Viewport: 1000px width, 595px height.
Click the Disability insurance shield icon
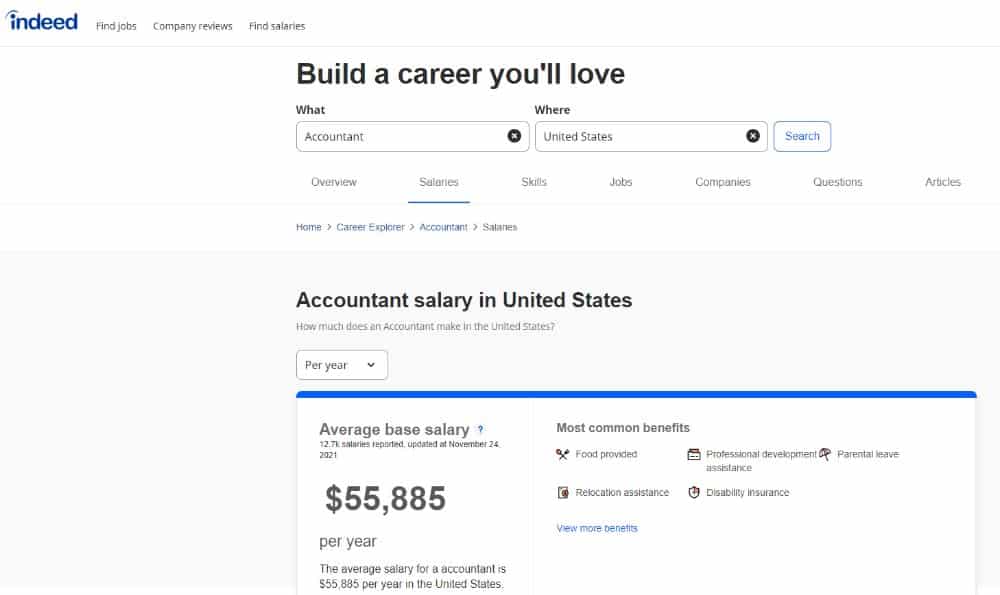694,492
